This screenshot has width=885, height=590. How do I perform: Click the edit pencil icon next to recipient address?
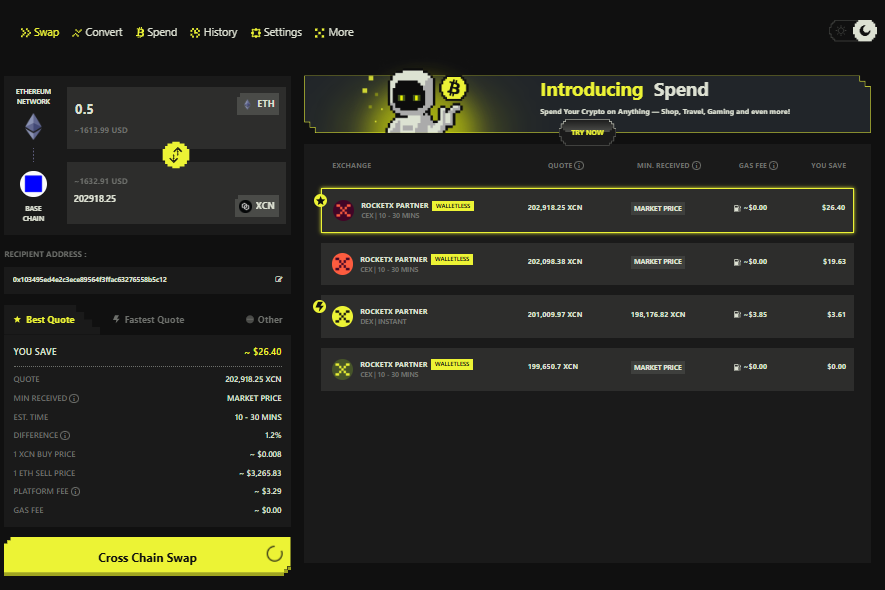(279, 280)
